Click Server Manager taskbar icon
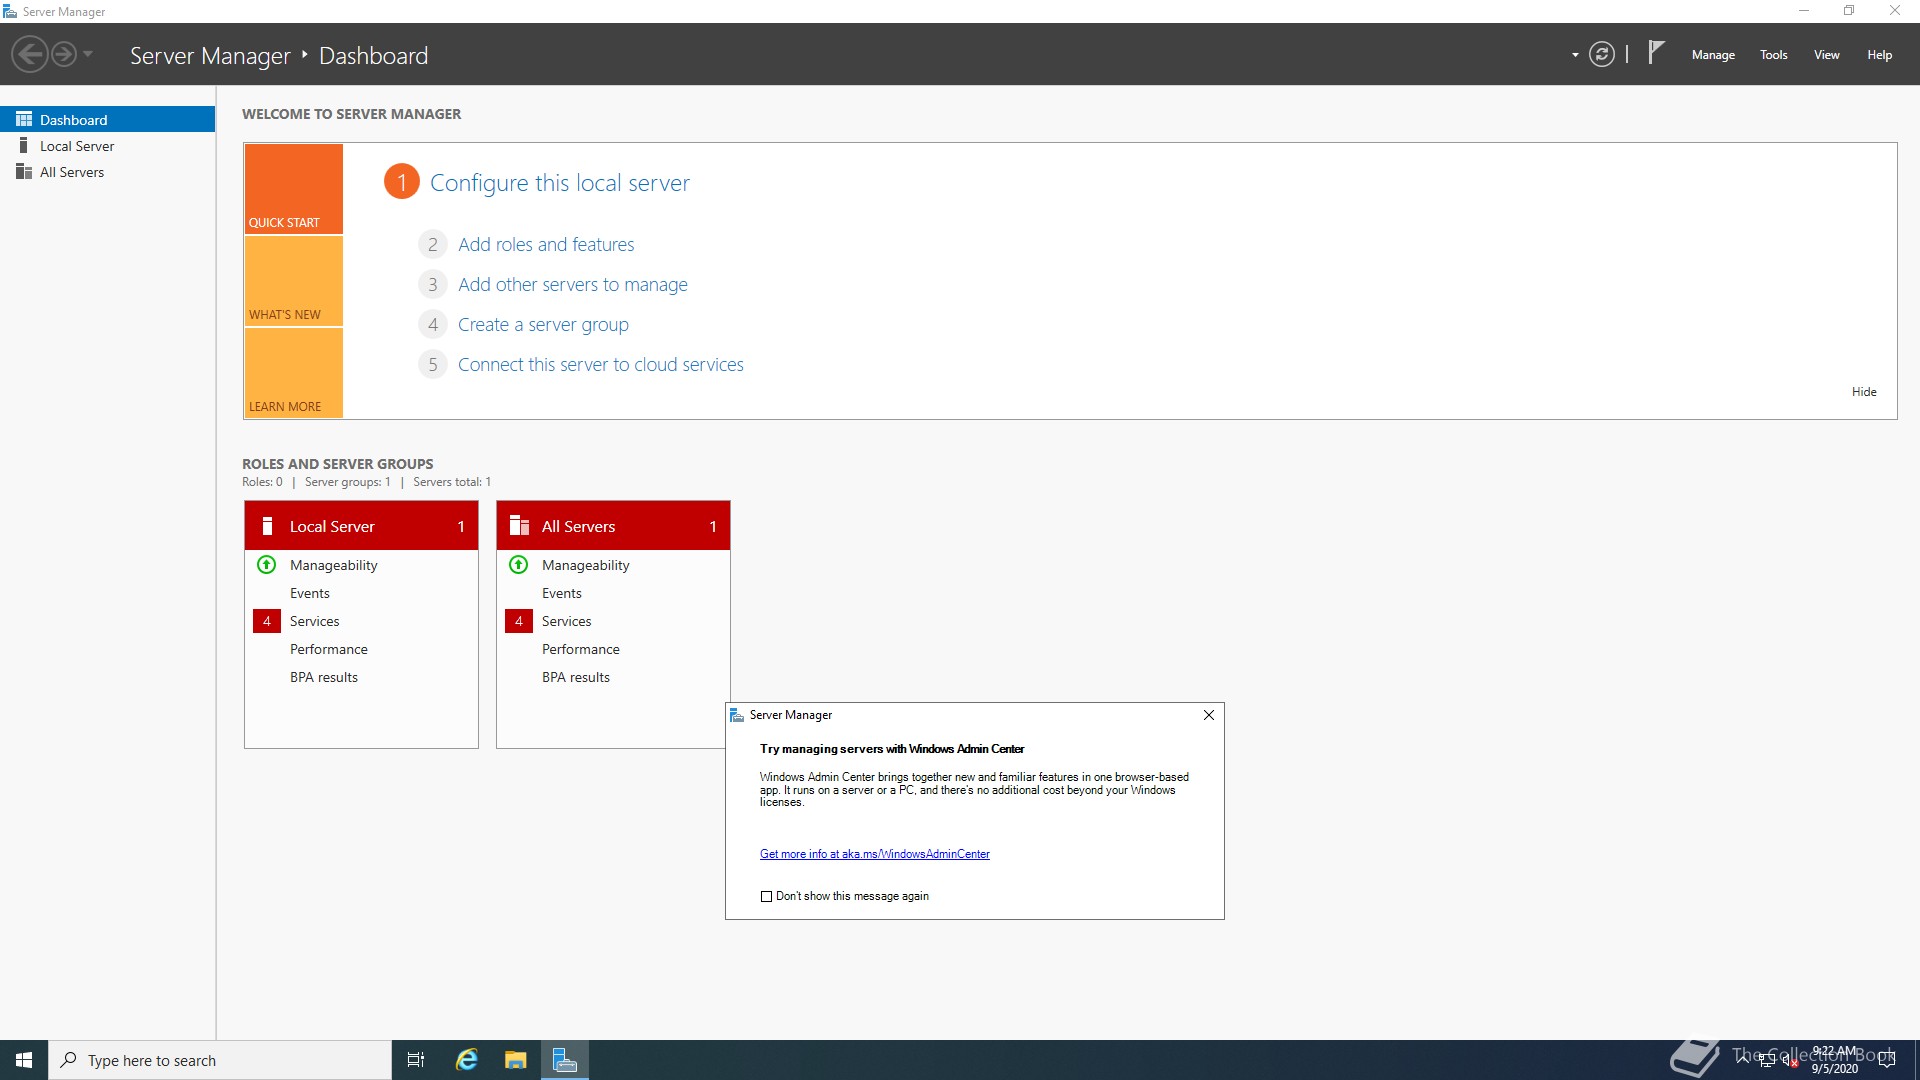This screenshot has height=1080, width=1920. (x=565, y=1060)
